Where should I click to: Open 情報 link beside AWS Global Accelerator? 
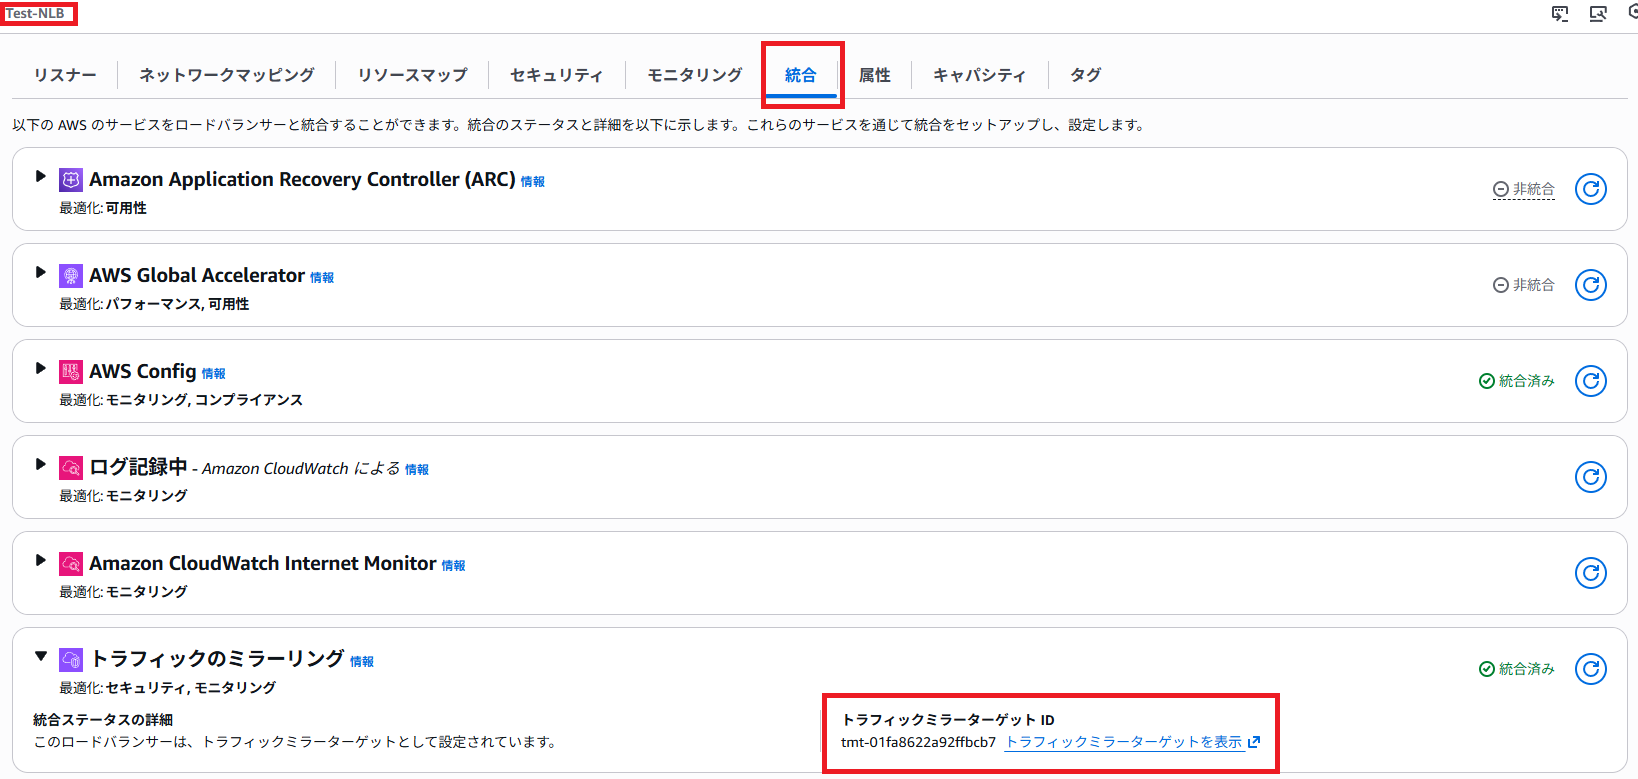pyautogui.click(x=322, y=278)
